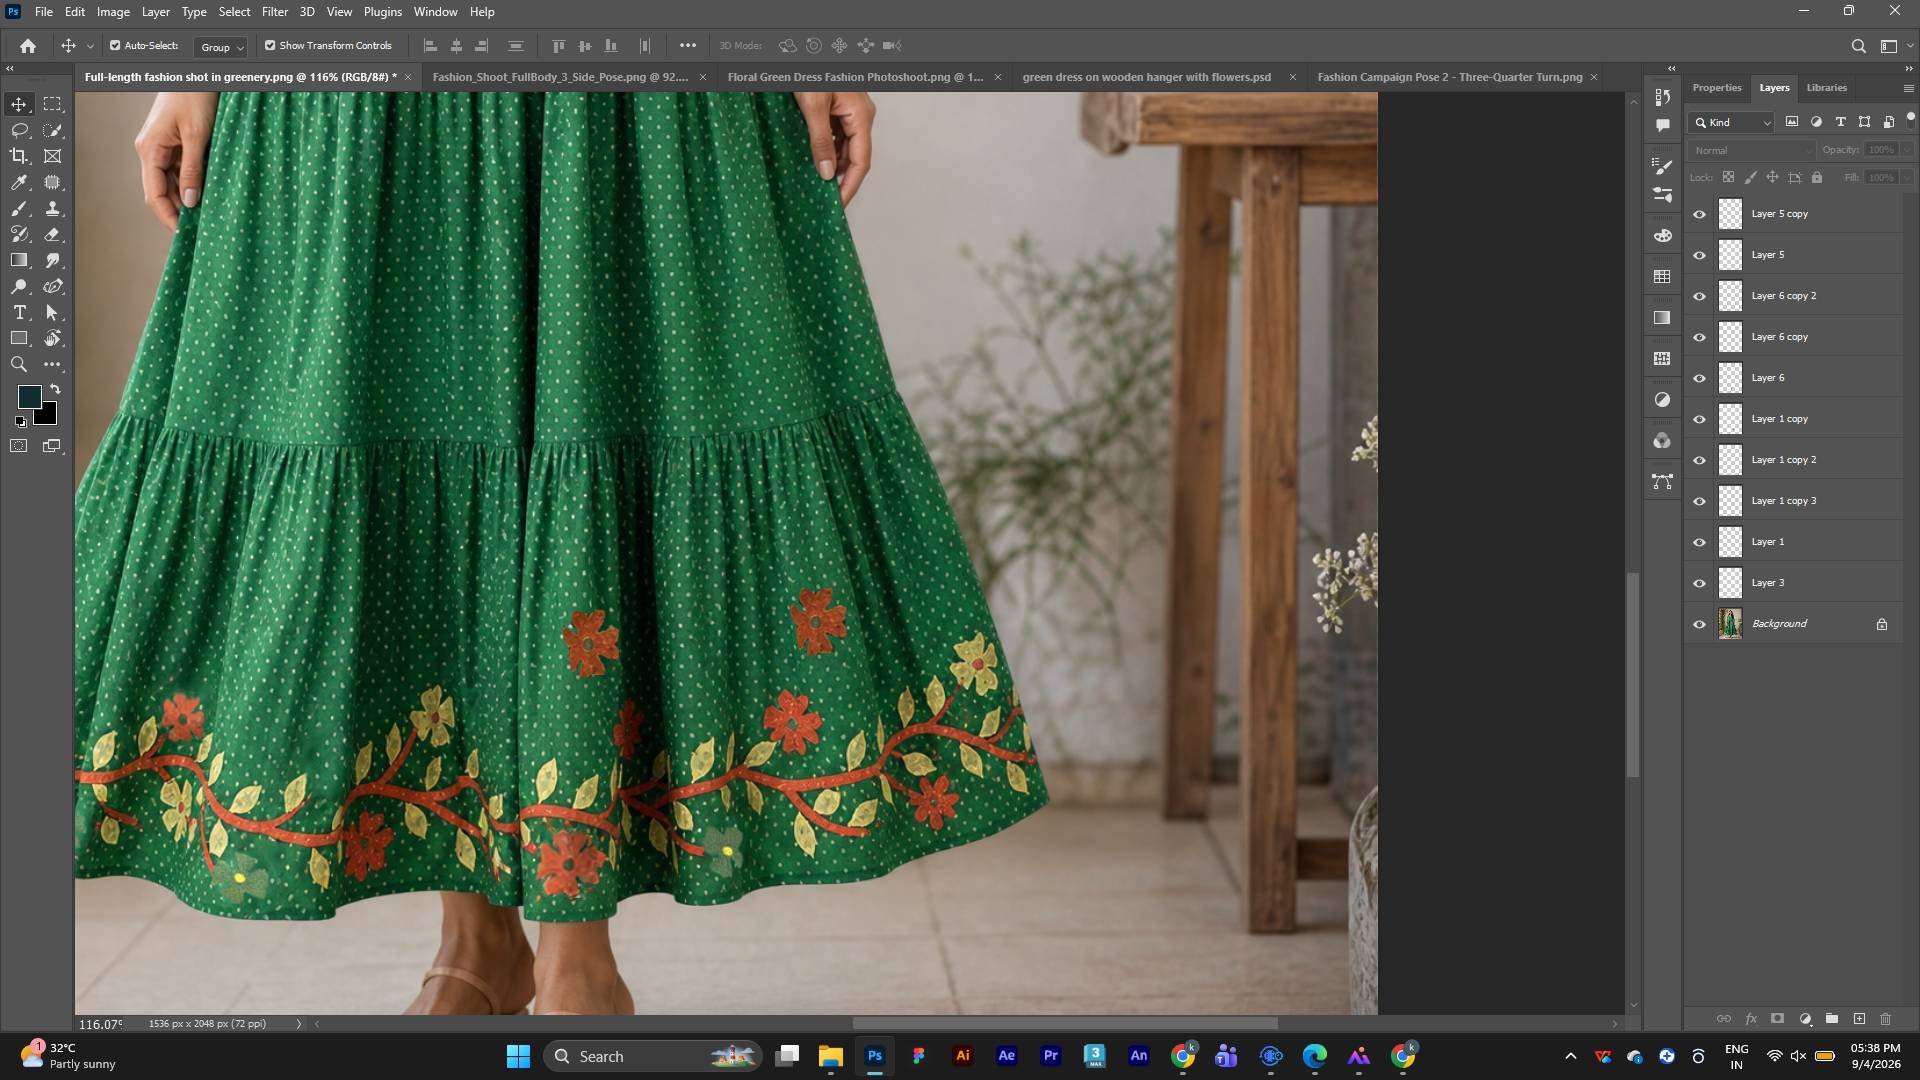Image resolution: width=1920 pixels, height=1080 pixels.
Task: Select the Brush tool
Action: click(19, 208)
